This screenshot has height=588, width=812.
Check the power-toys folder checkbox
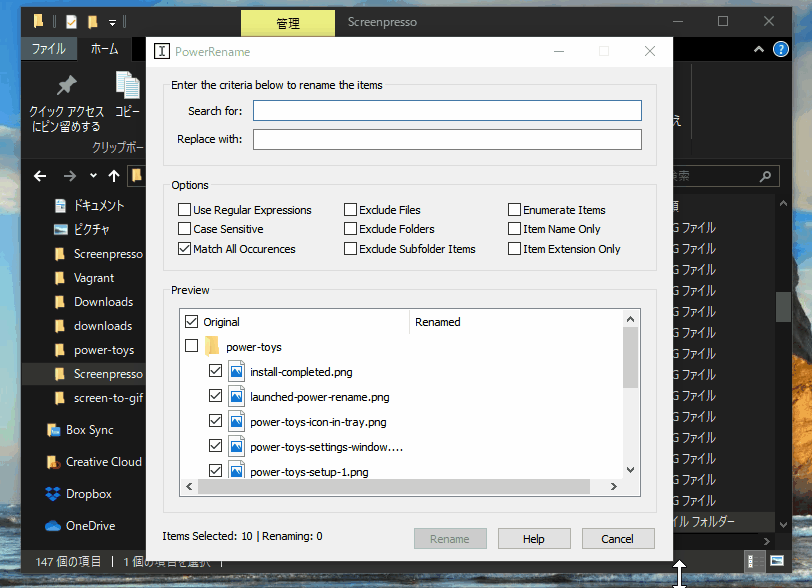coord(192,346)
